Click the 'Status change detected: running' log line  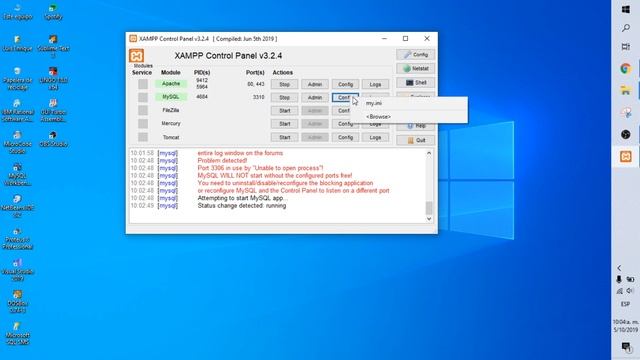point(242,206)
